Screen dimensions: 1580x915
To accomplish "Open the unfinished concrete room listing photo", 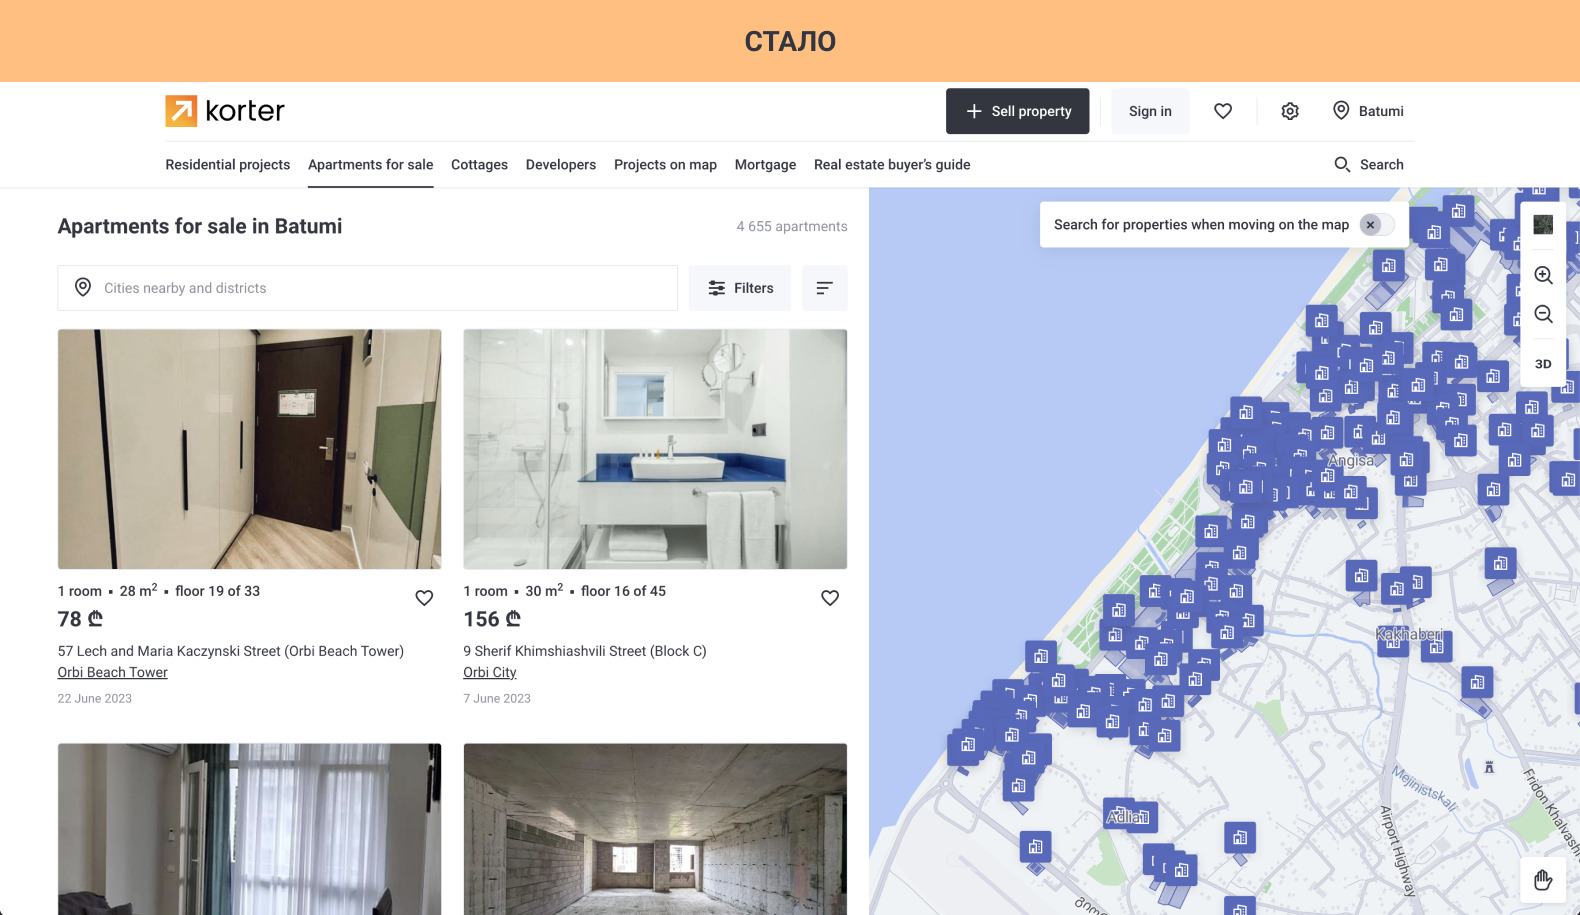I will click(655, 829).
